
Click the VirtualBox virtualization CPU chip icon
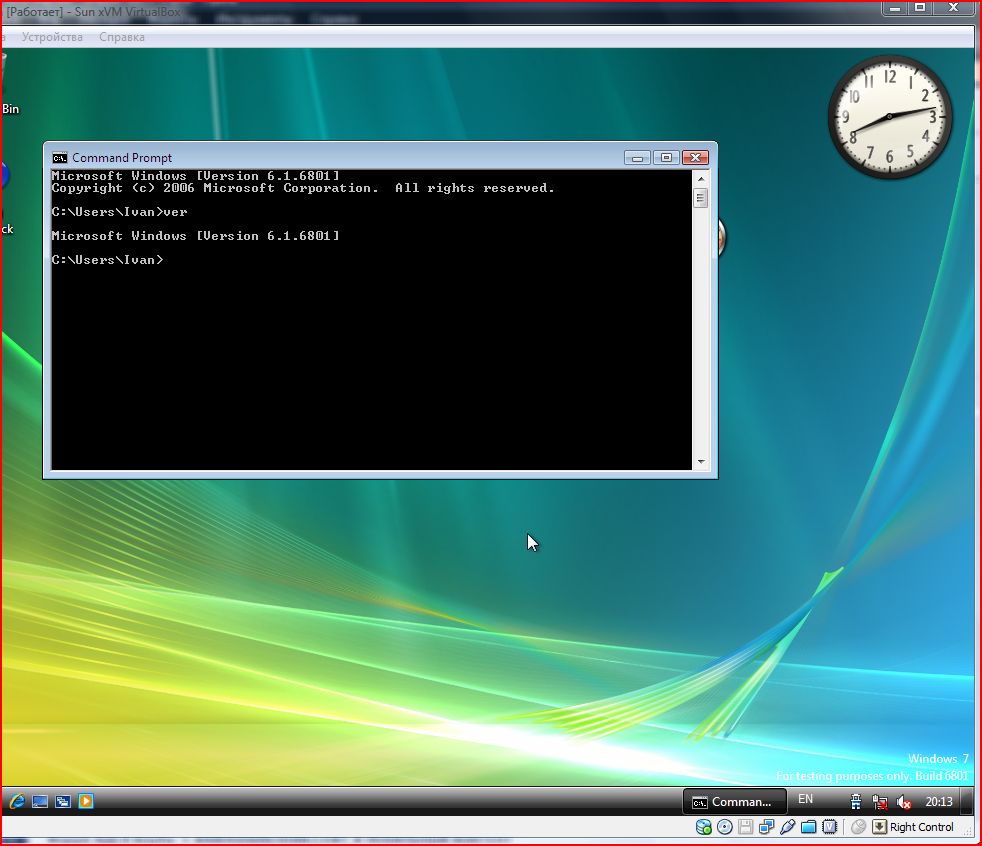(830, 827)
